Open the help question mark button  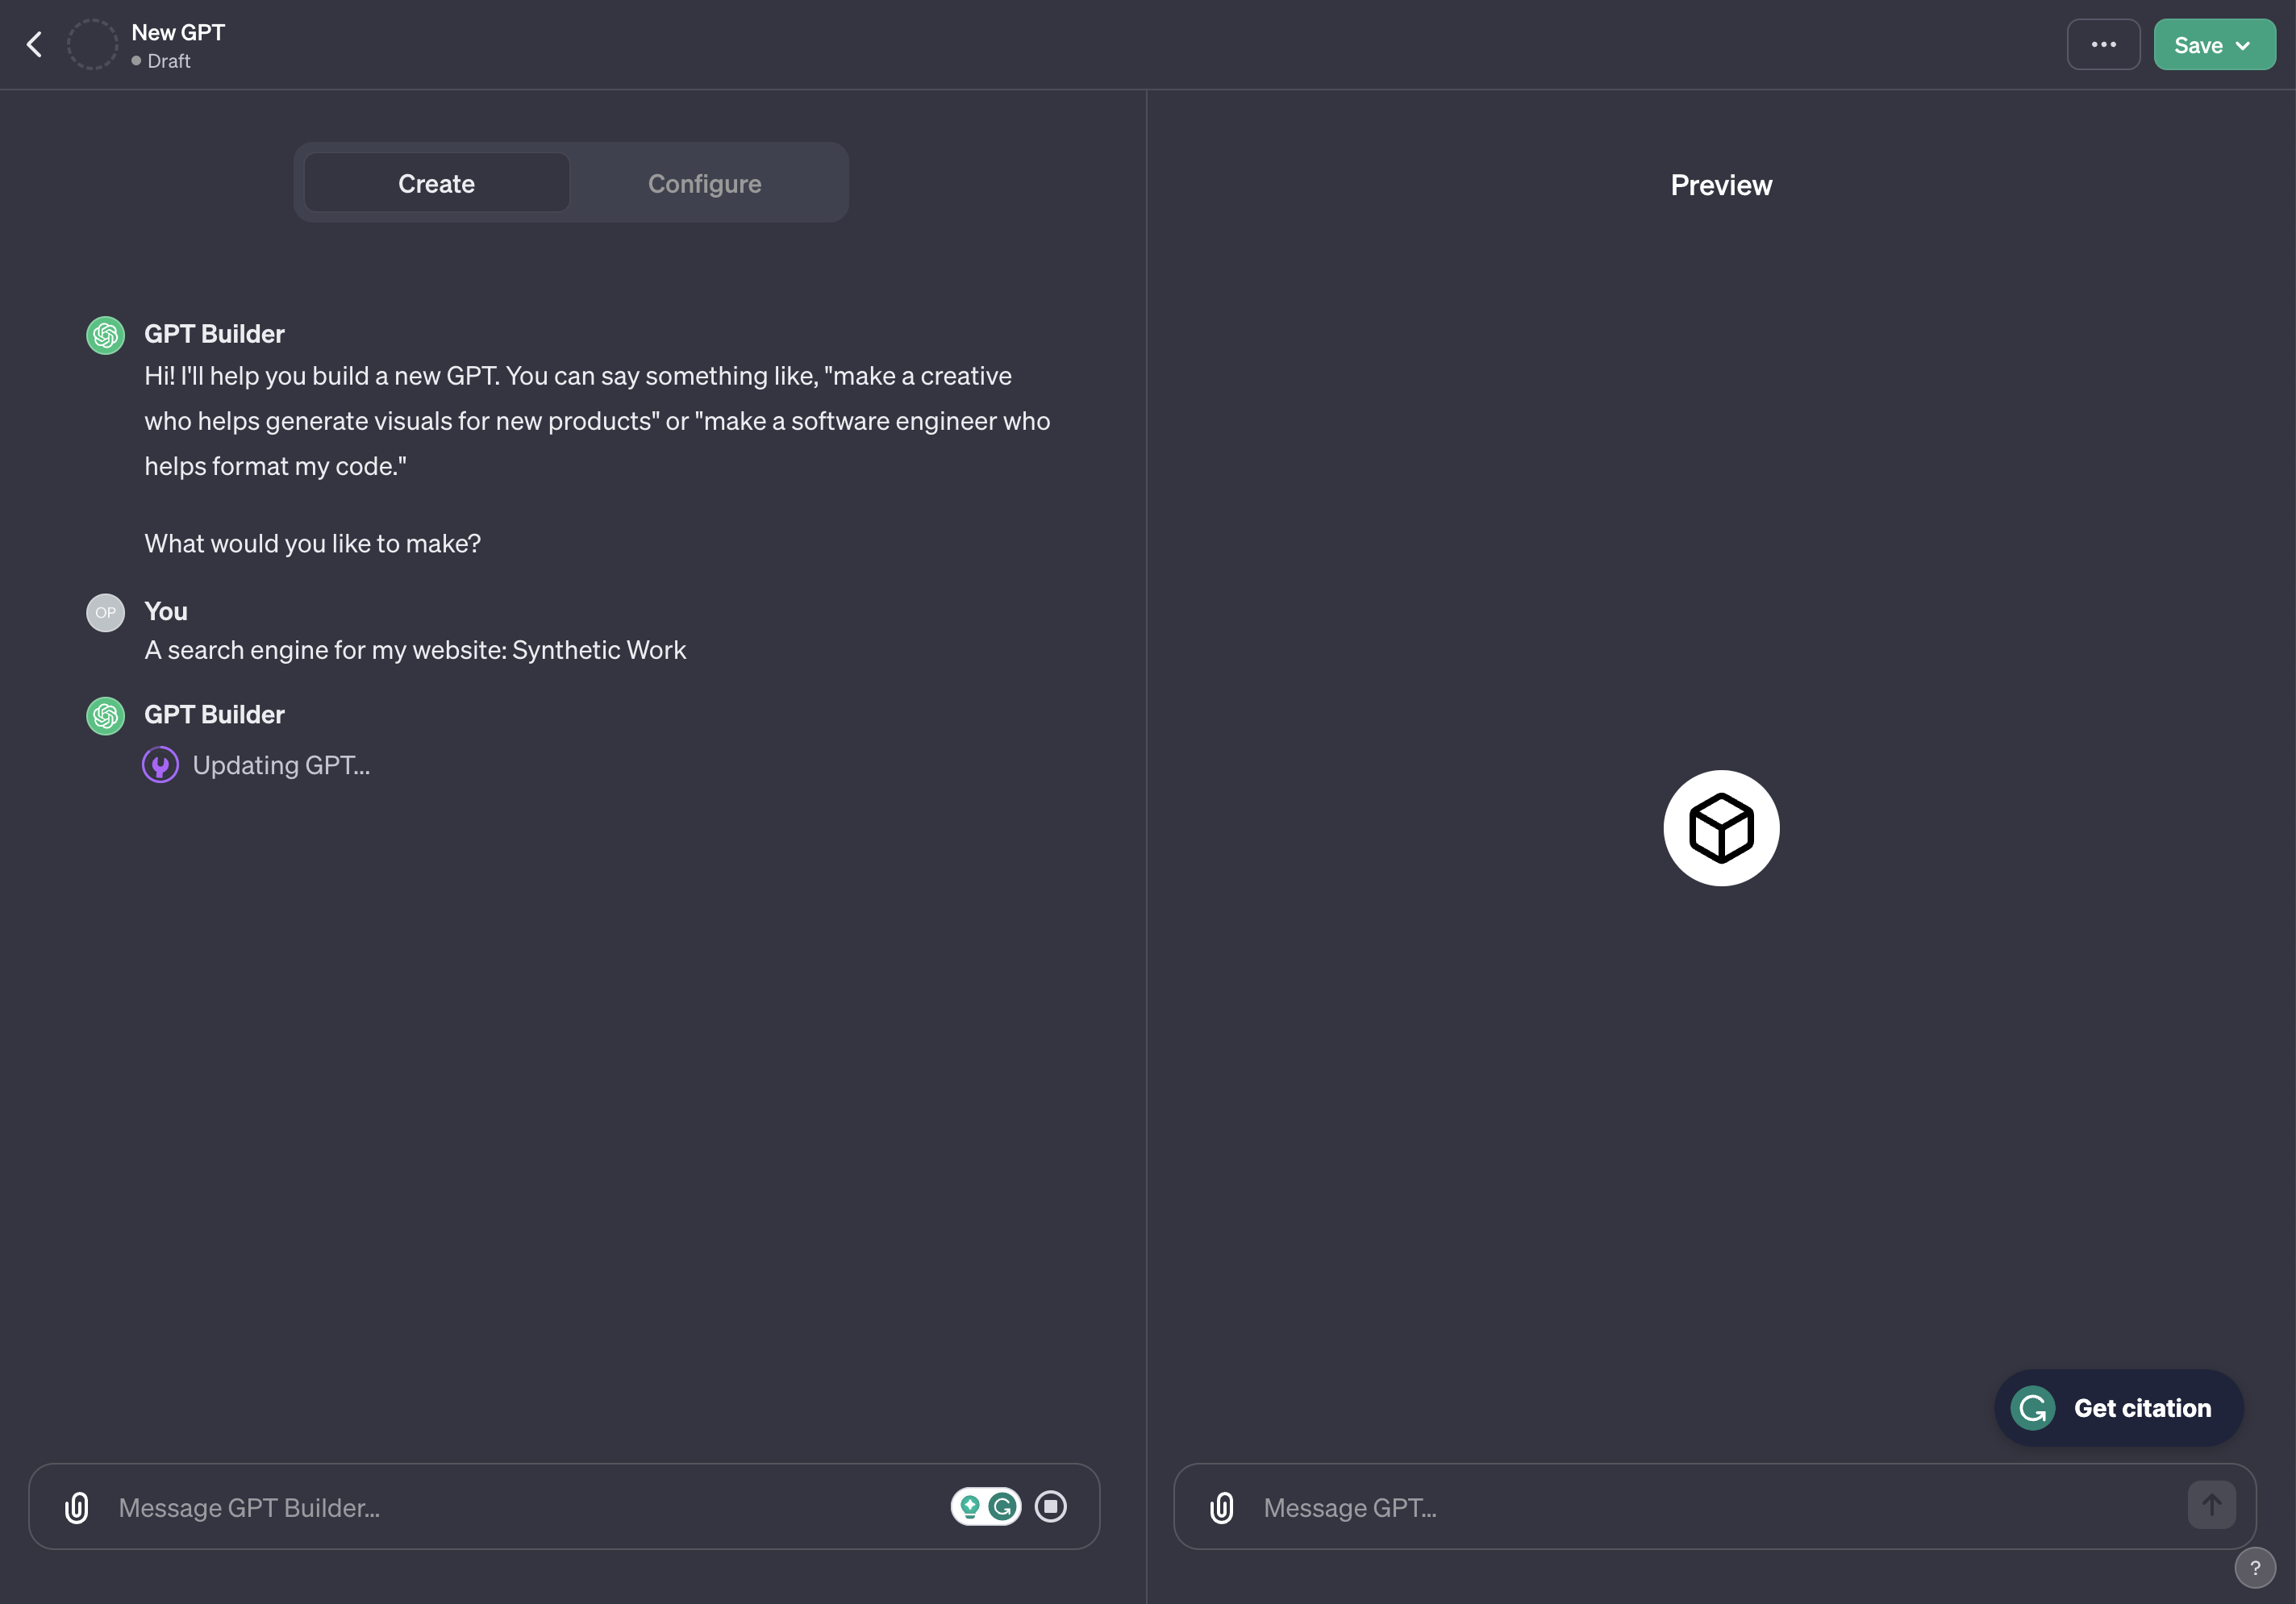(x=2255, y=1568)
